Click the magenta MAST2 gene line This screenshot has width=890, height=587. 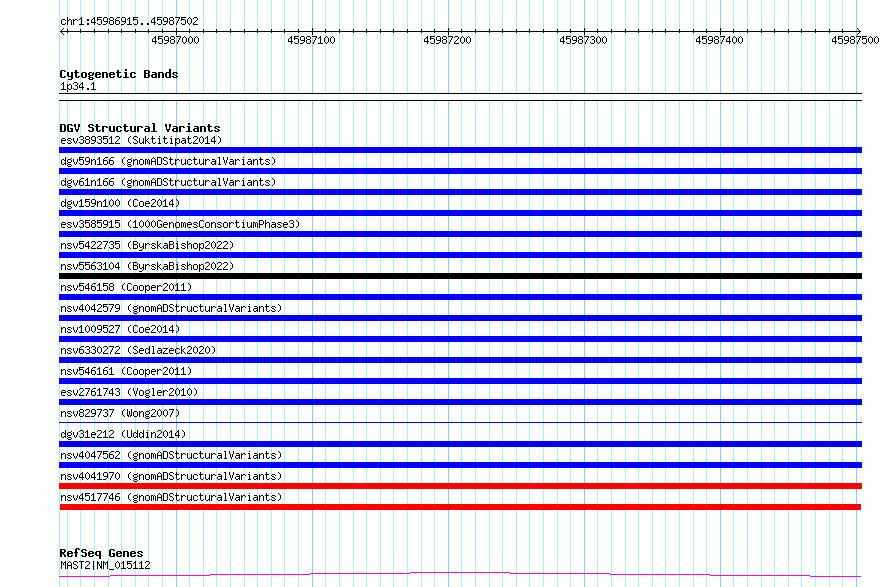pos(460,575)
